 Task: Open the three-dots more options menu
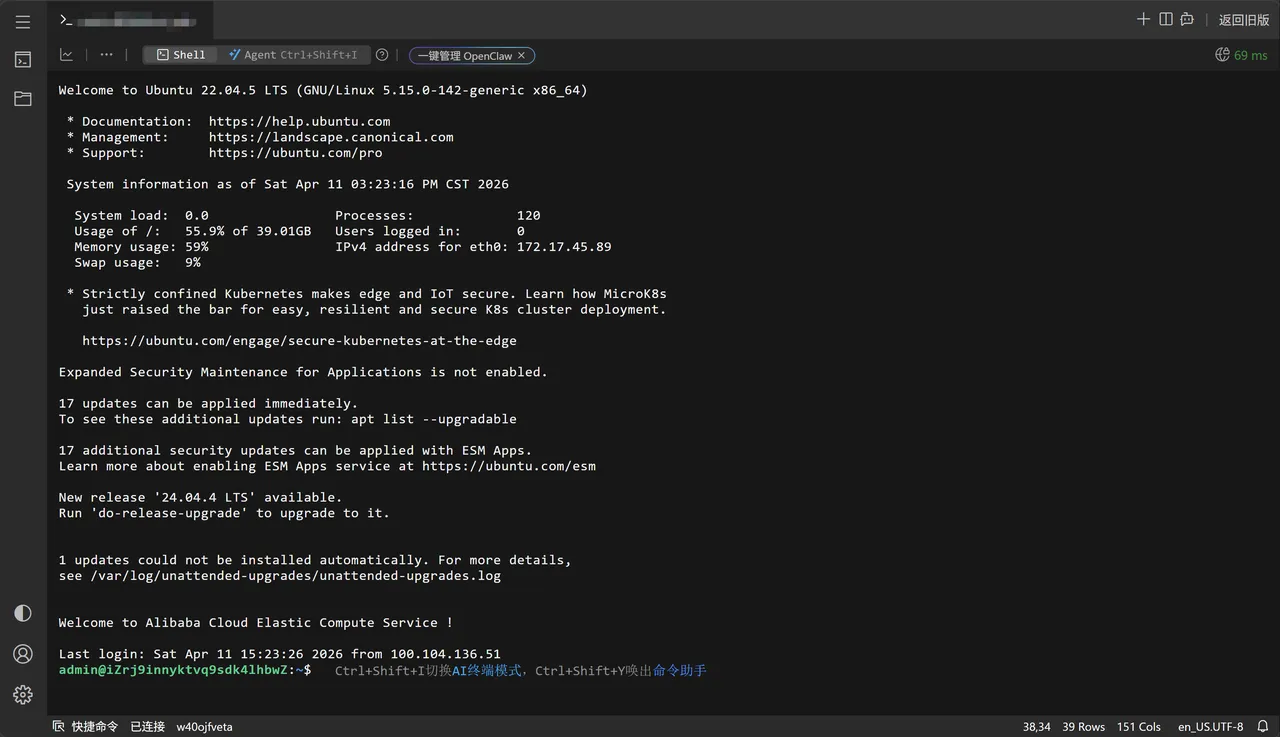pos(107,55)
